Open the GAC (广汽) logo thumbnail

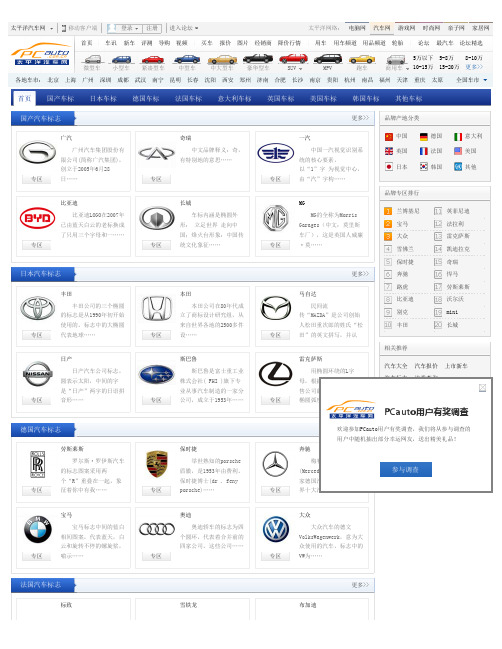[37, 153]
